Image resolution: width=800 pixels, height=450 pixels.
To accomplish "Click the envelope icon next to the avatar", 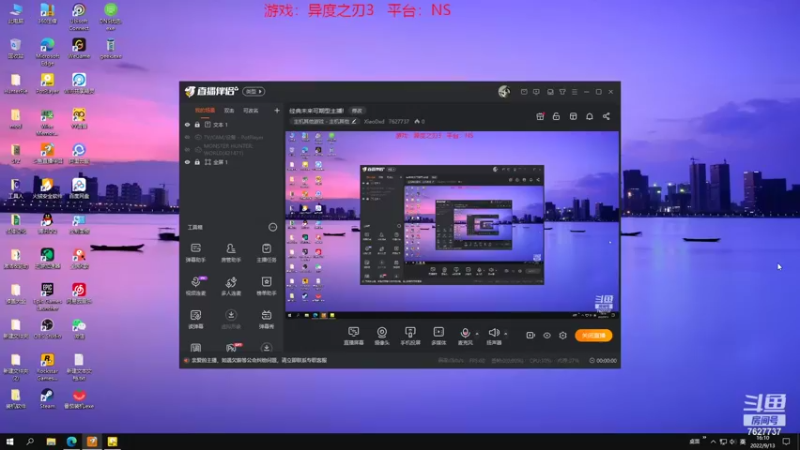I will click(x=524, y=92).
